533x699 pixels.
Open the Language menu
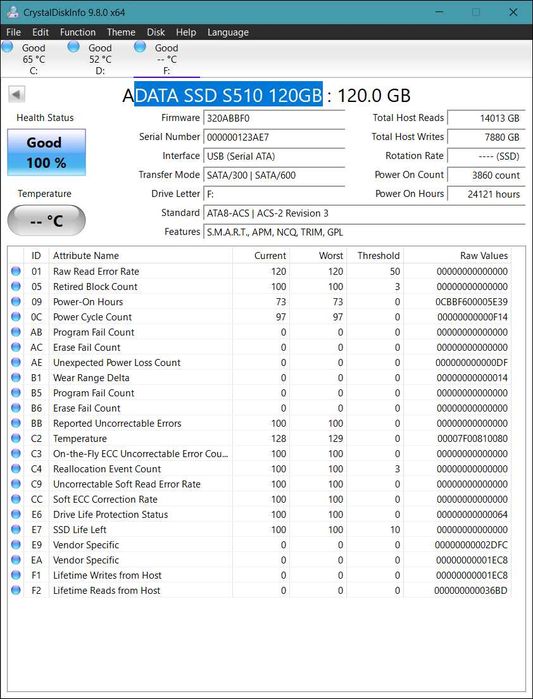coord(228,32)
